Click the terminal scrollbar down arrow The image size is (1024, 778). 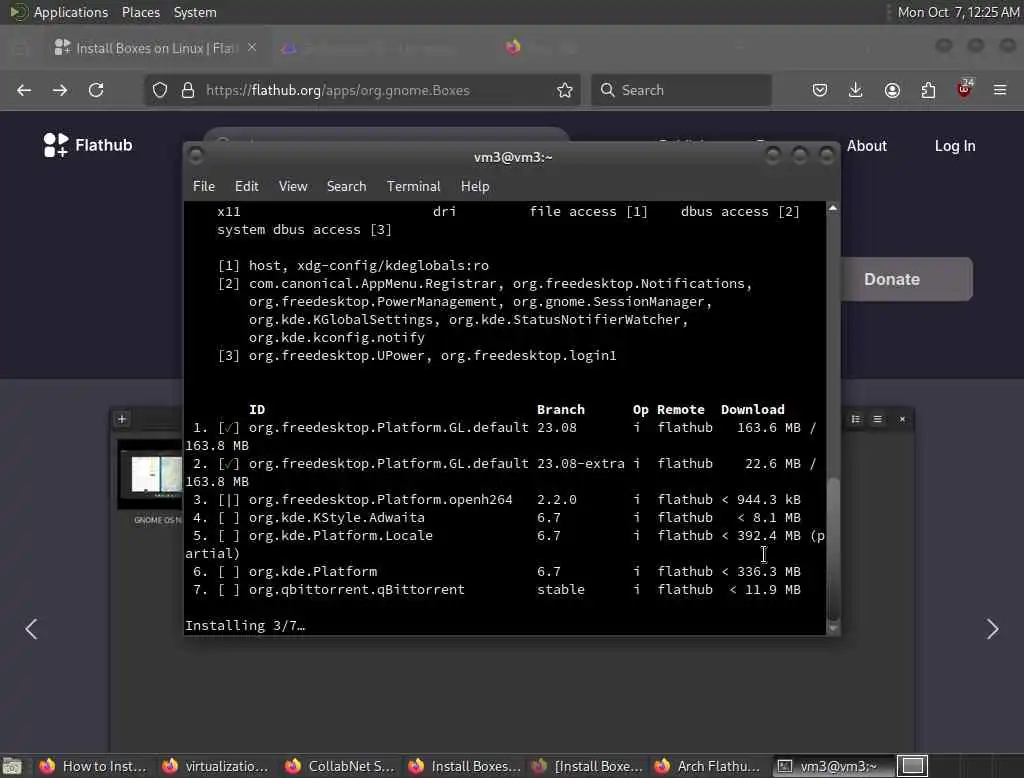point(833,628)
